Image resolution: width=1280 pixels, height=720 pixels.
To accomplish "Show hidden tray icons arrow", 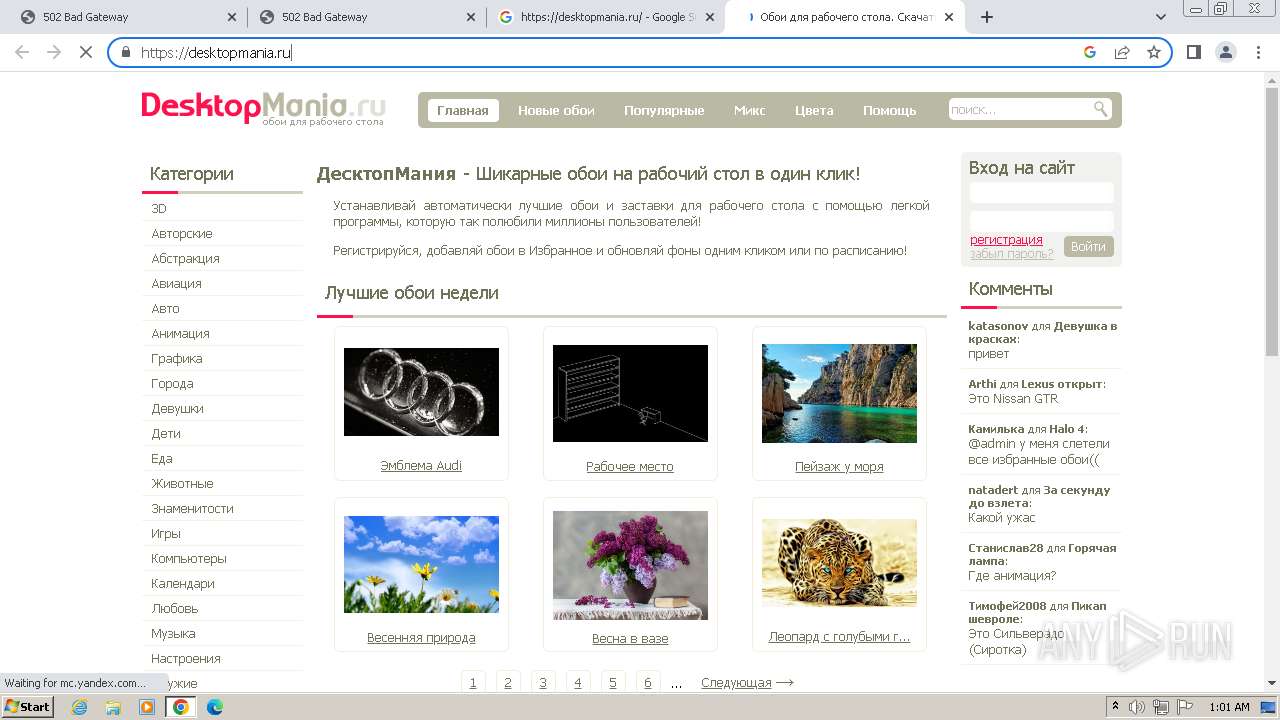I will point(1116,707).
